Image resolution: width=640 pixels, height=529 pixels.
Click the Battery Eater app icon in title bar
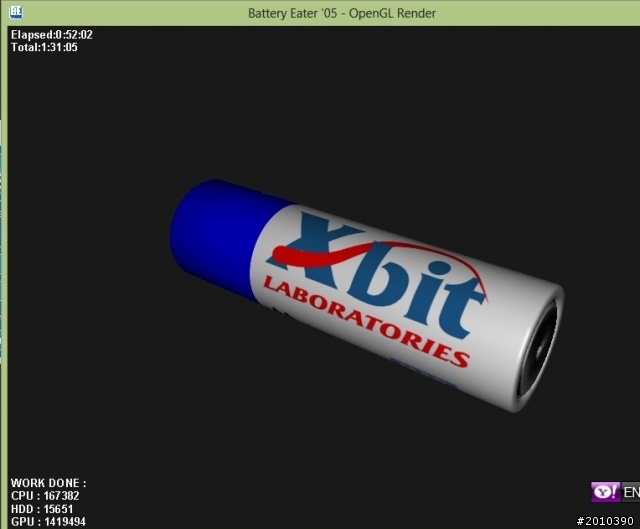(16, 12)
